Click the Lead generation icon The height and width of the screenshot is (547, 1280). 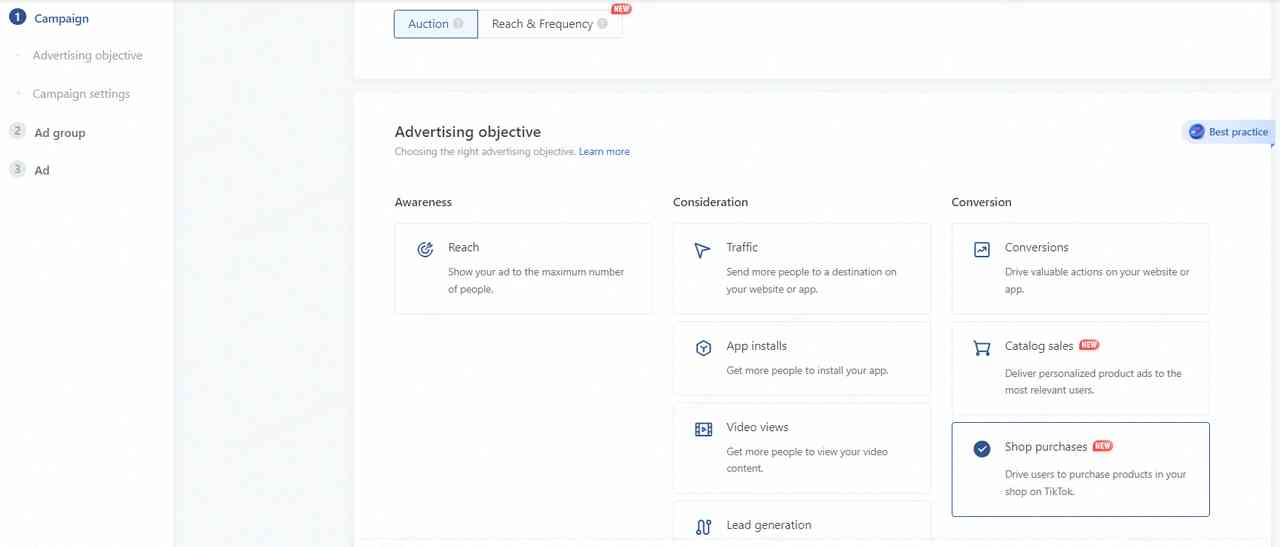click(x=703, y=527)
